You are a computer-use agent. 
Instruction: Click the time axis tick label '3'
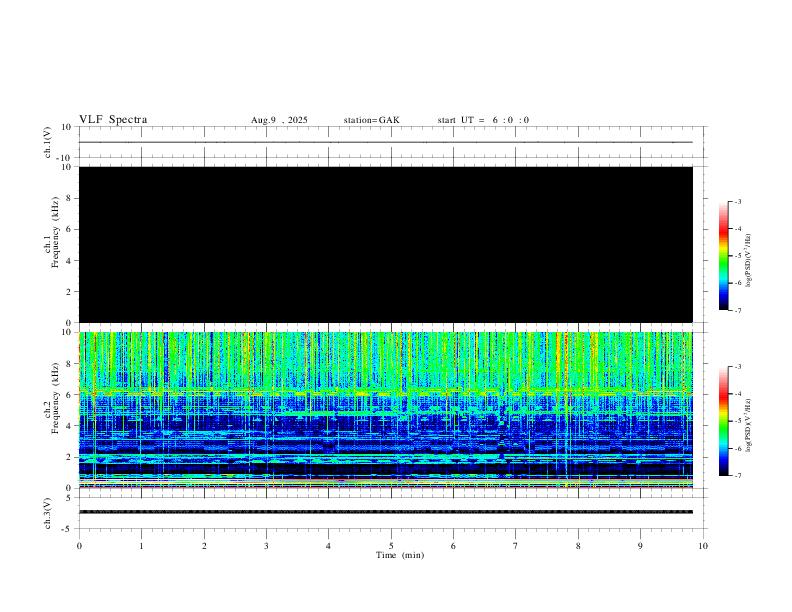(266, 546)
